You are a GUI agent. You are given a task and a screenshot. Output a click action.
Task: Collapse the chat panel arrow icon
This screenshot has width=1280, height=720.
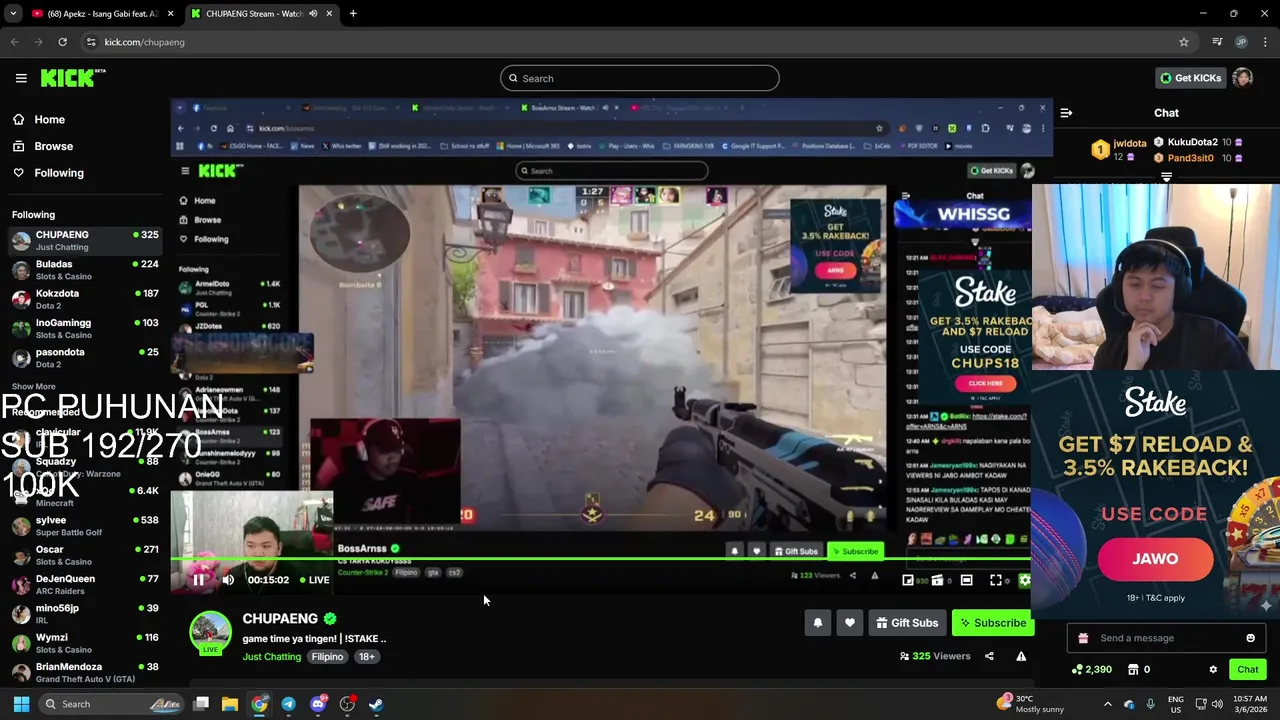coord(1066,113)
